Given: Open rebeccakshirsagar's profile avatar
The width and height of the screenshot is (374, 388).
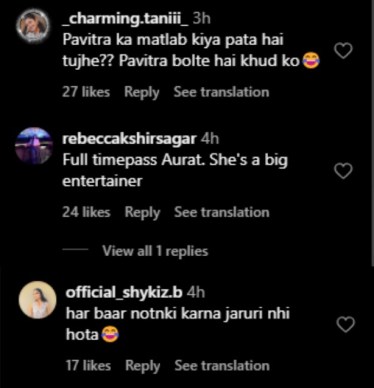Looking at the screenshot, I should [34, 146].
